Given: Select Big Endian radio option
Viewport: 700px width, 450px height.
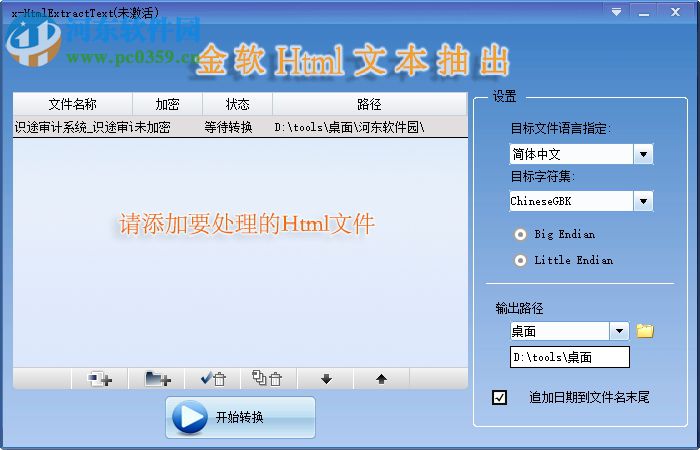Looking at the screenshot, I should click(520, 234).
